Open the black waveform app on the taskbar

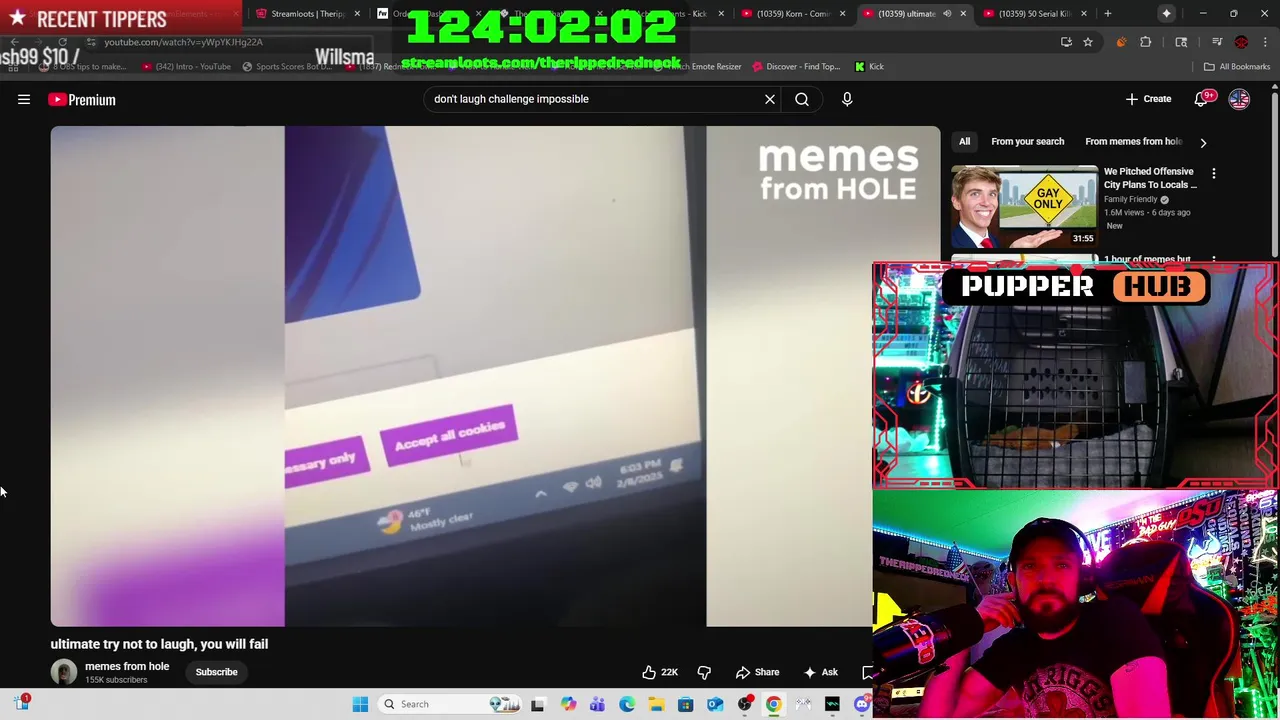[x=832, y=704]
